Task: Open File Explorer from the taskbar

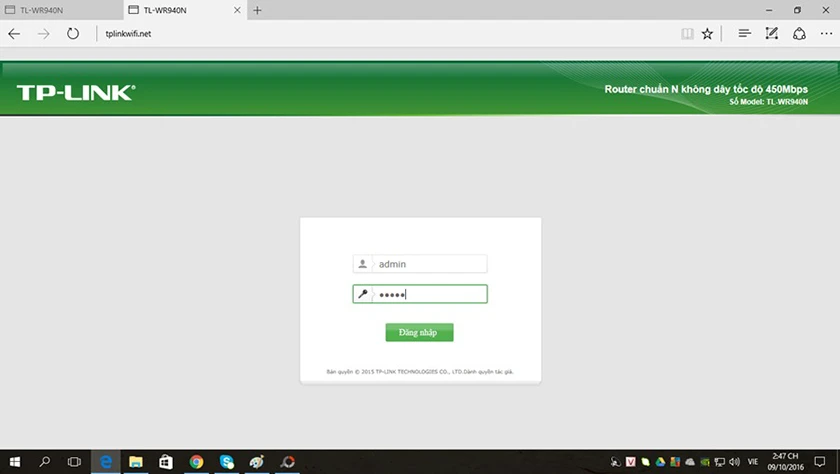Action: 136,462
